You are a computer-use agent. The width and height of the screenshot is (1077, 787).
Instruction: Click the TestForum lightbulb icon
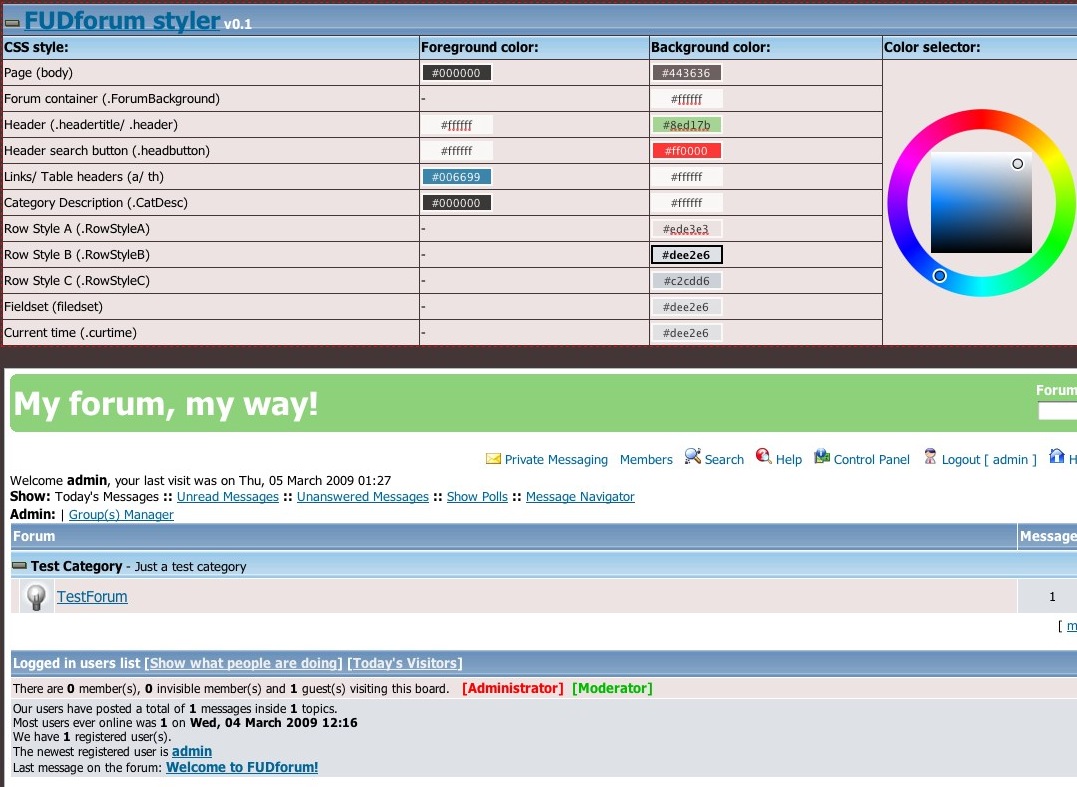click(x=36, y=596)
